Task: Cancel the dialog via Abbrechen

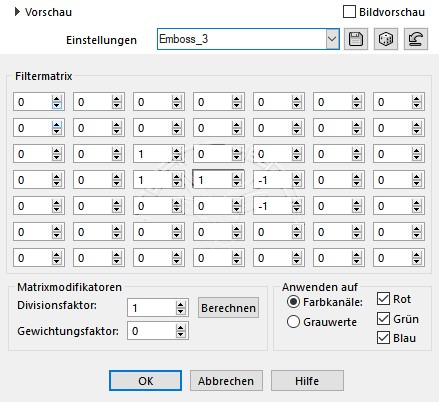Action: coord(226,380)
